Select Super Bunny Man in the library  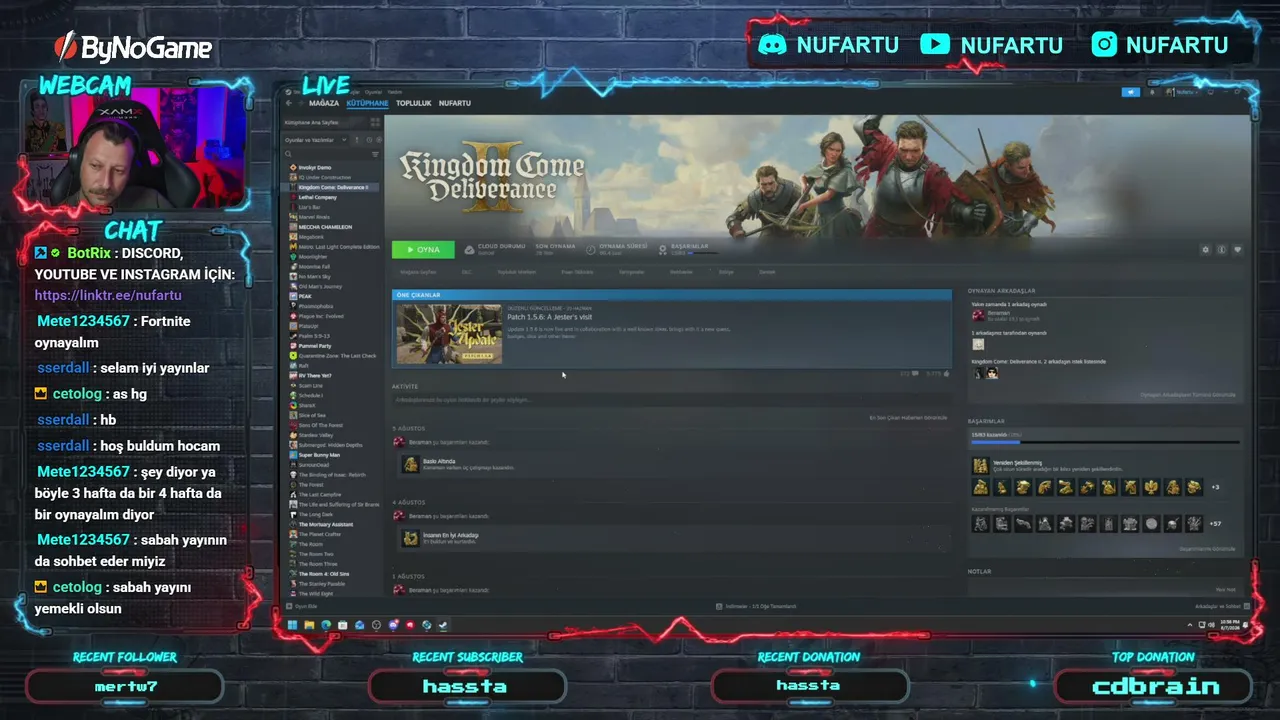point(319,455)
